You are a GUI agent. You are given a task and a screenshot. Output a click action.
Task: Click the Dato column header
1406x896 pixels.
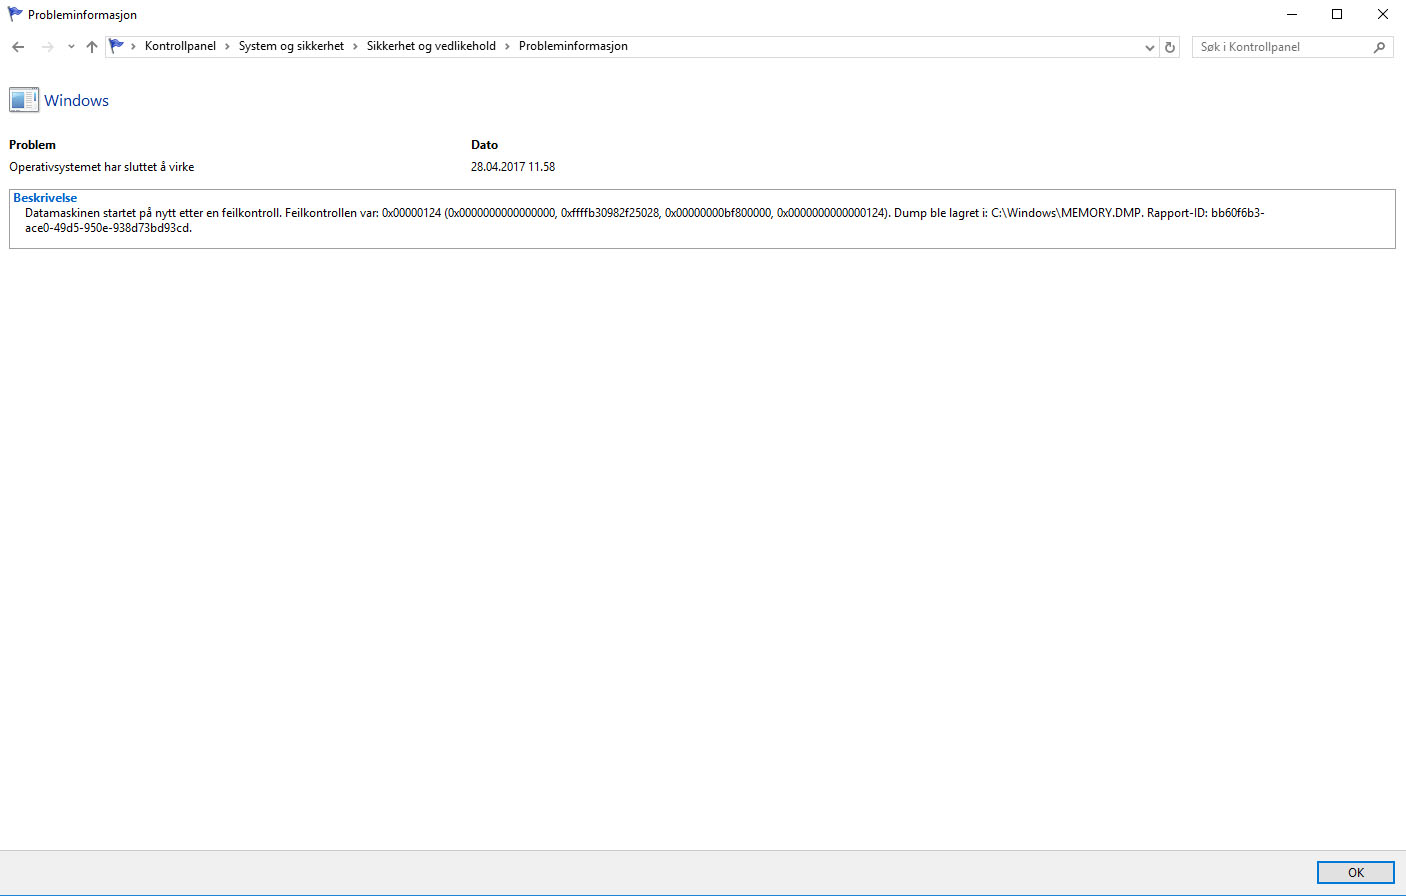(x=484, y=145)
